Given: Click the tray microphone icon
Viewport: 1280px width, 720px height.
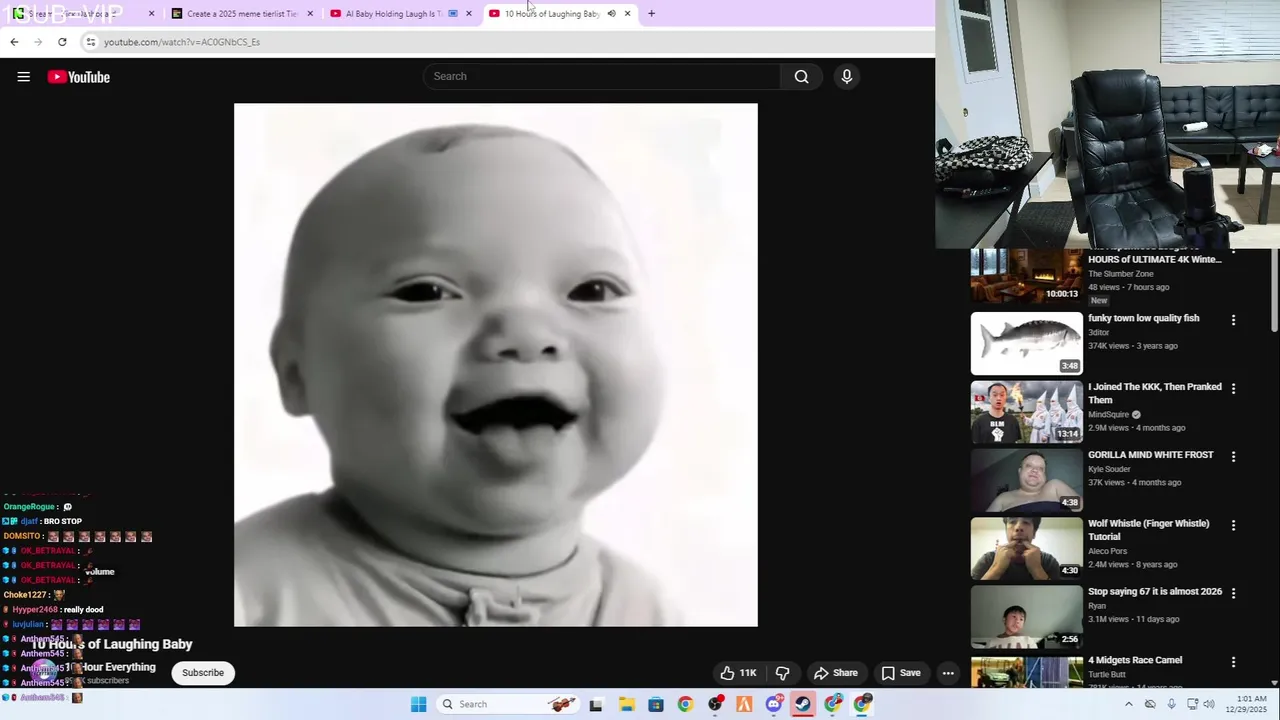Looking at the screenshot, I should (x=1171, y=704).
